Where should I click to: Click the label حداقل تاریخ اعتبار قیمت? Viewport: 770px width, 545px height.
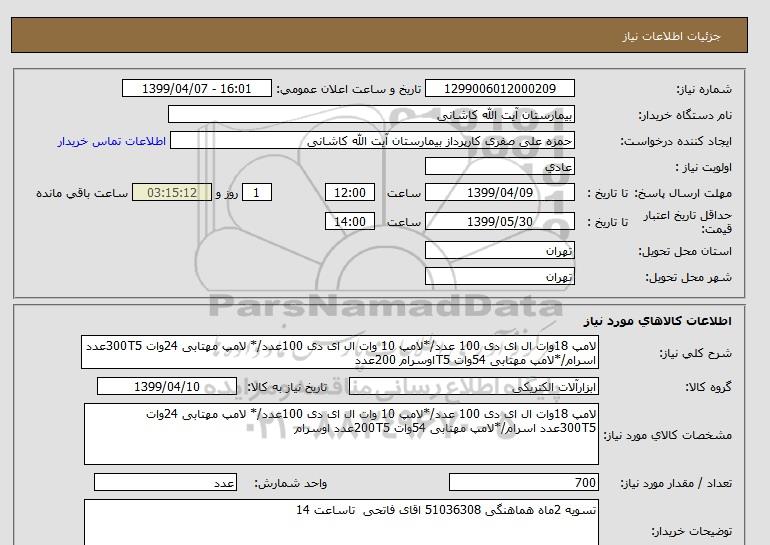point(688,222)
